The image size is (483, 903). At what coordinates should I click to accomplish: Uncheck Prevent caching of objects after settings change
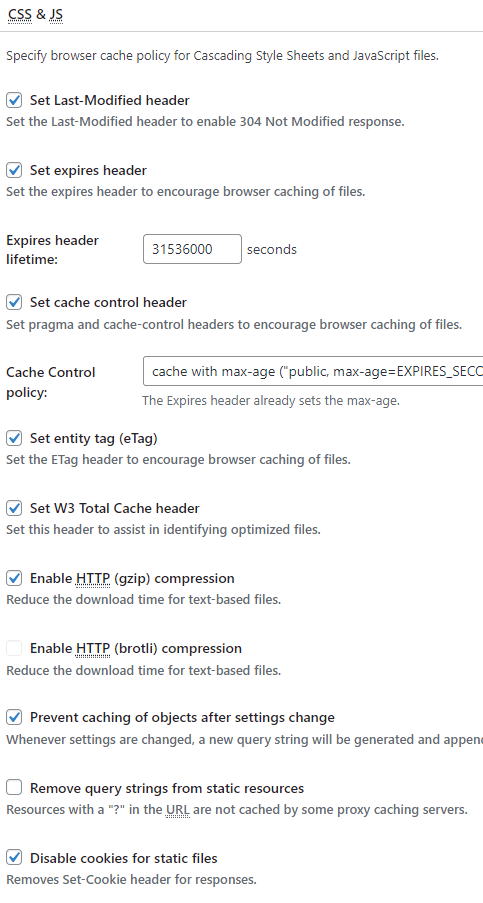(14, 718)
